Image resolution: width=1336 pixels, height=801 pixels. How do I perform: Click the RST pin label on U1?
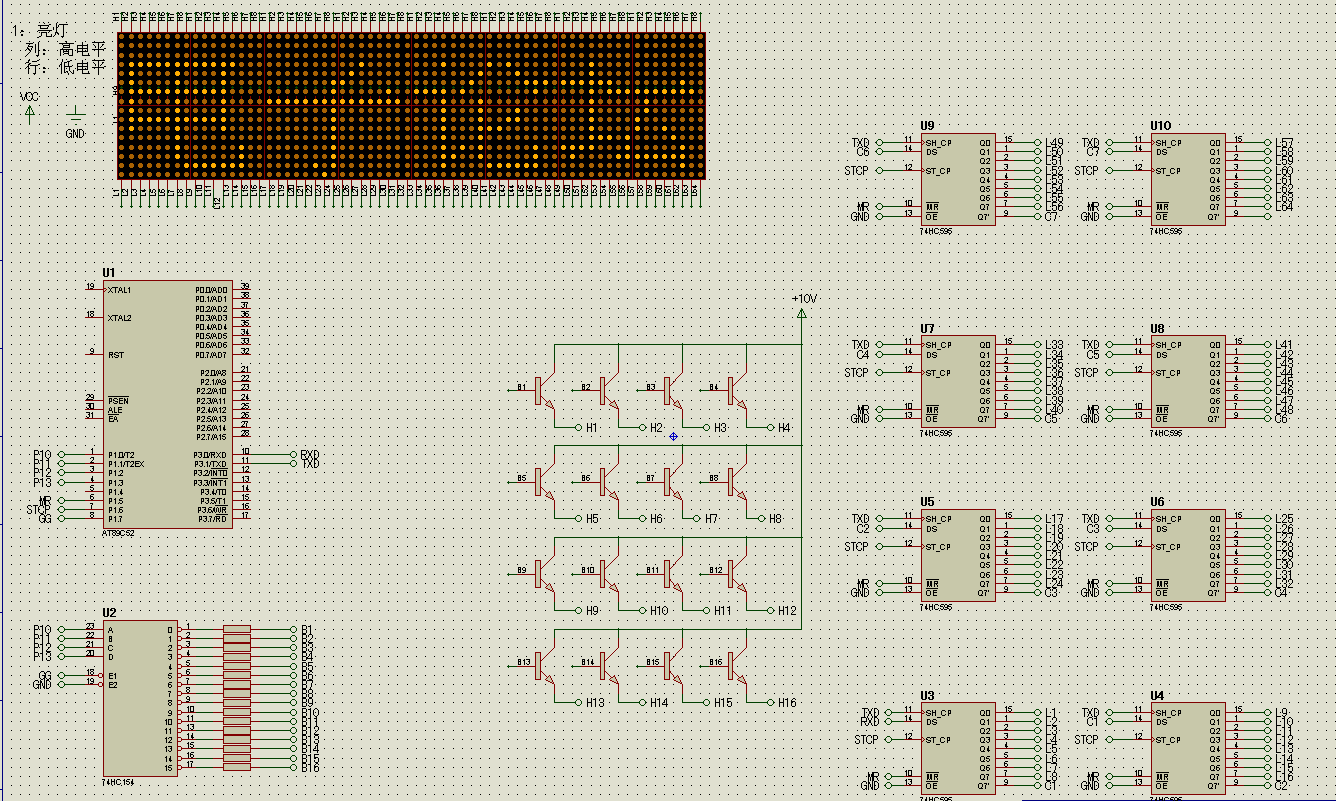coord(116,355)
